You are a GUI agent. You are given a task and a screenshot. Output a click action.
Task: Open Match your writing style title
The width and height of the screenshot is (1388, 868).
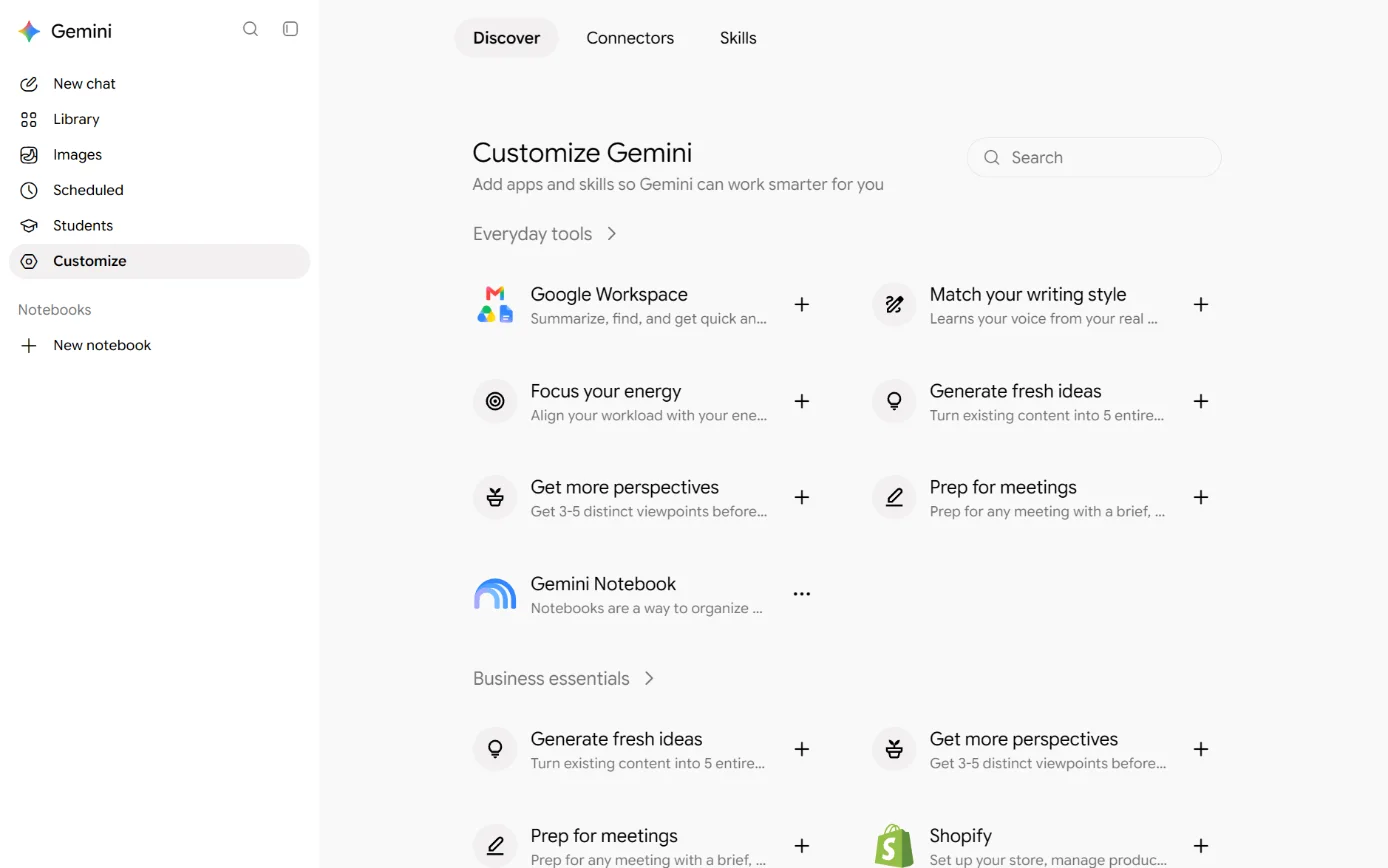pyautogui.click(x=1028, y=294)
